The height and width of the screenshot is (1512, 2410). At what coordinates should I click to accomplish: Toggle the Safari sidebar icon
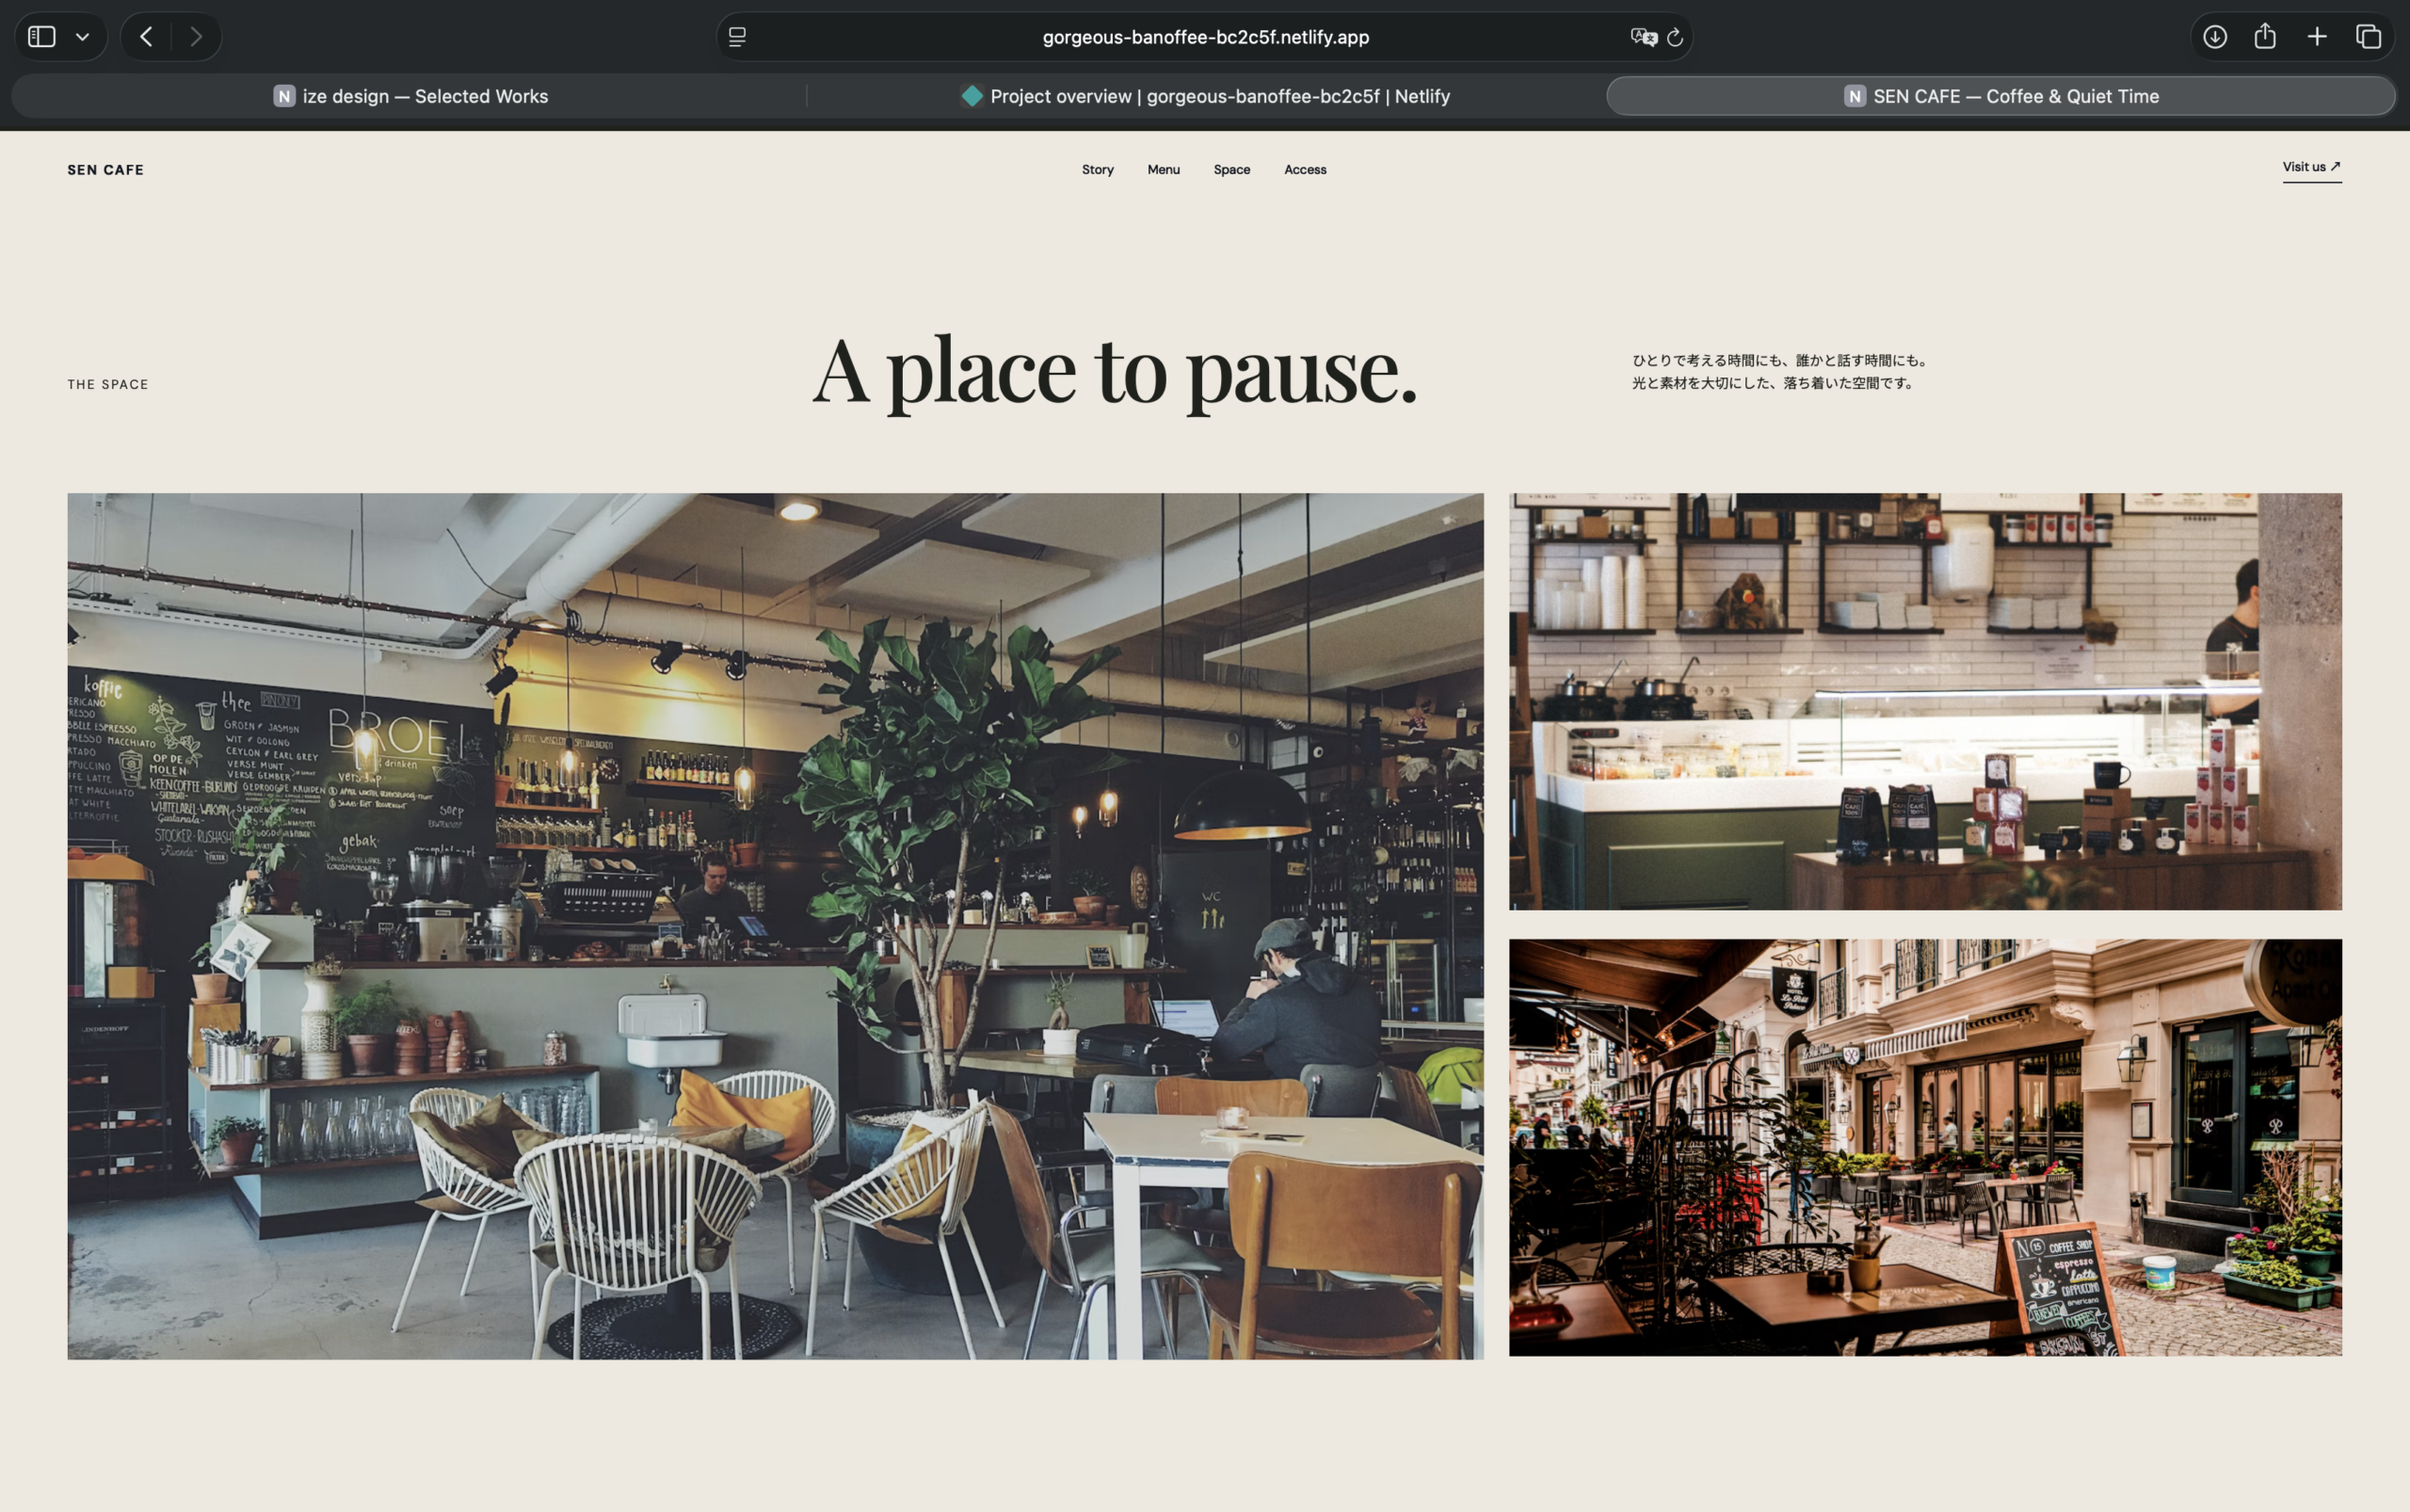click(x=42, y=37)
